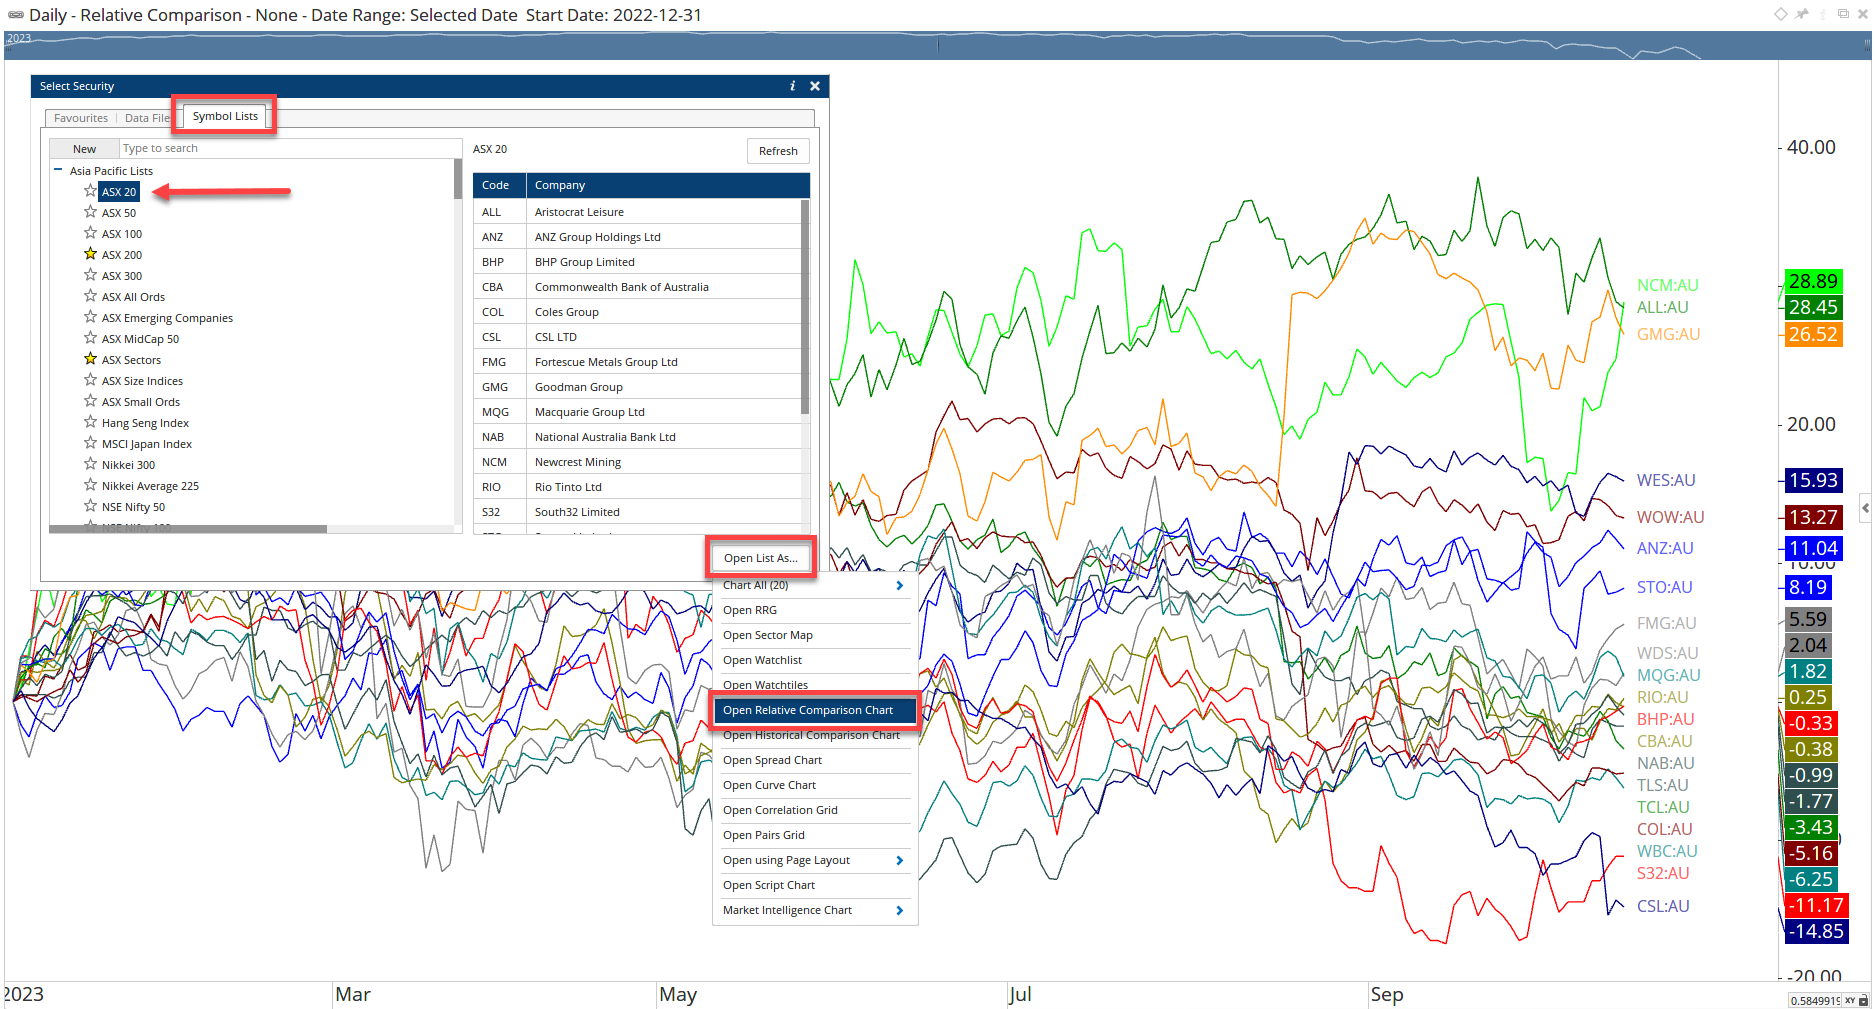Click symbol list tree horizontal scrollbar
The image size is (1876, 1009).
point(188,529)
